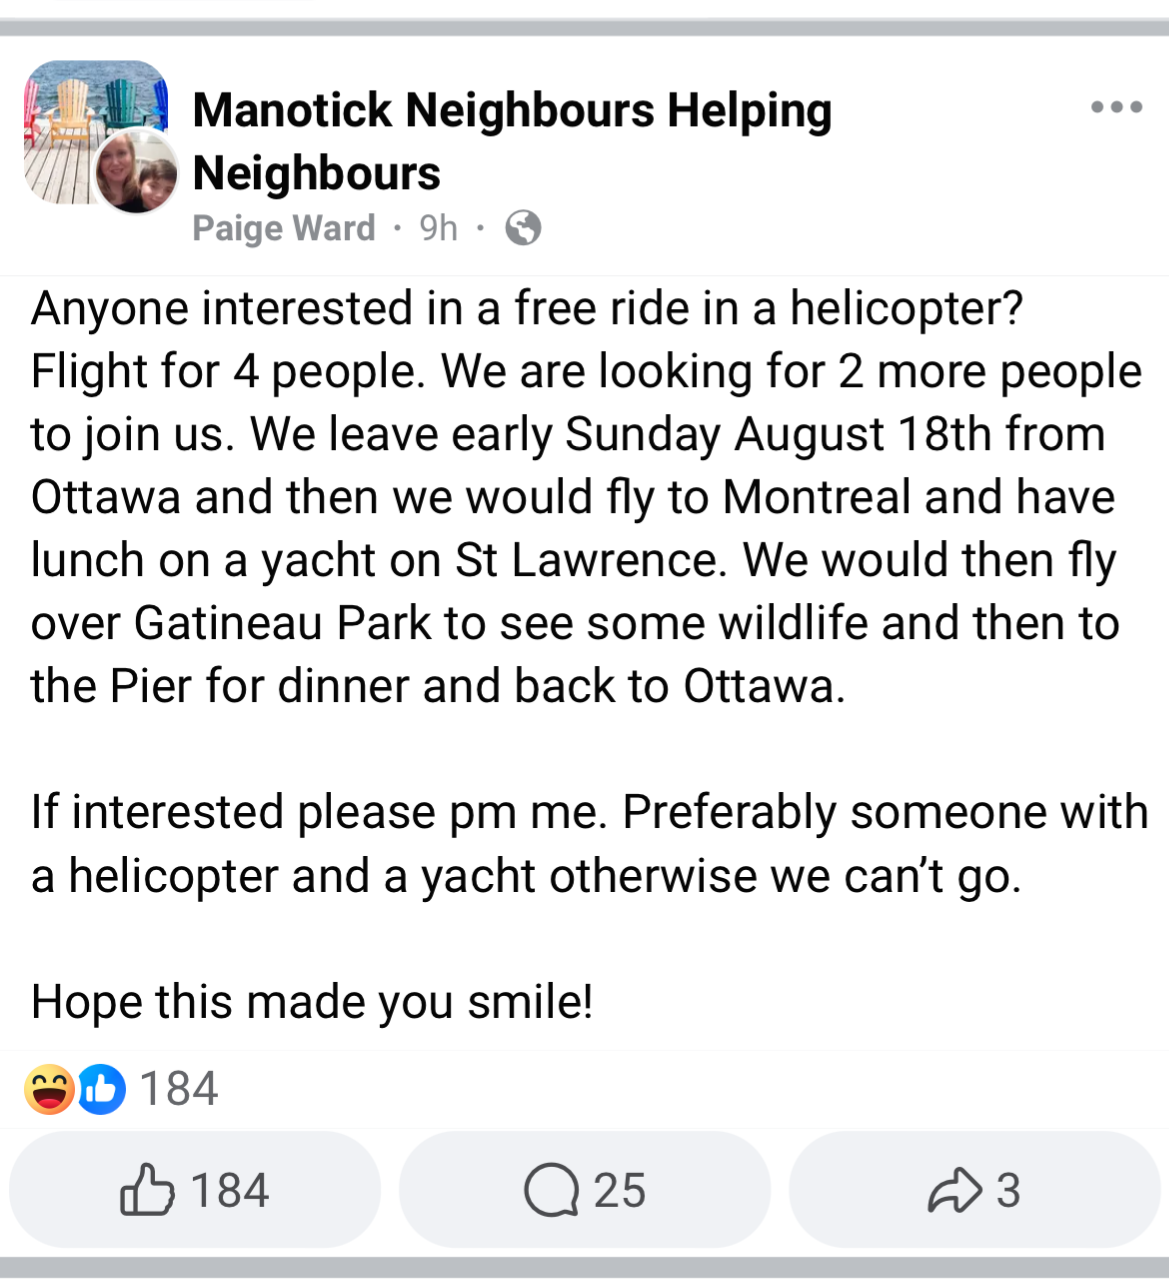This screenshot has width=1170, height=1285.
Task: Click the speech bubble comment icon
Action: click(551, 1190)
